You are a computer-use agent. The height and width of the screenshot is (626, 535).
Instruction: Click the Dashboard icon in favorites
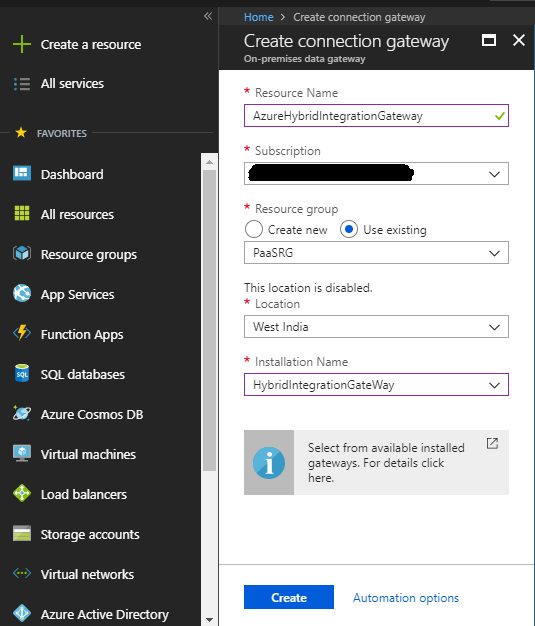point(22,174)
